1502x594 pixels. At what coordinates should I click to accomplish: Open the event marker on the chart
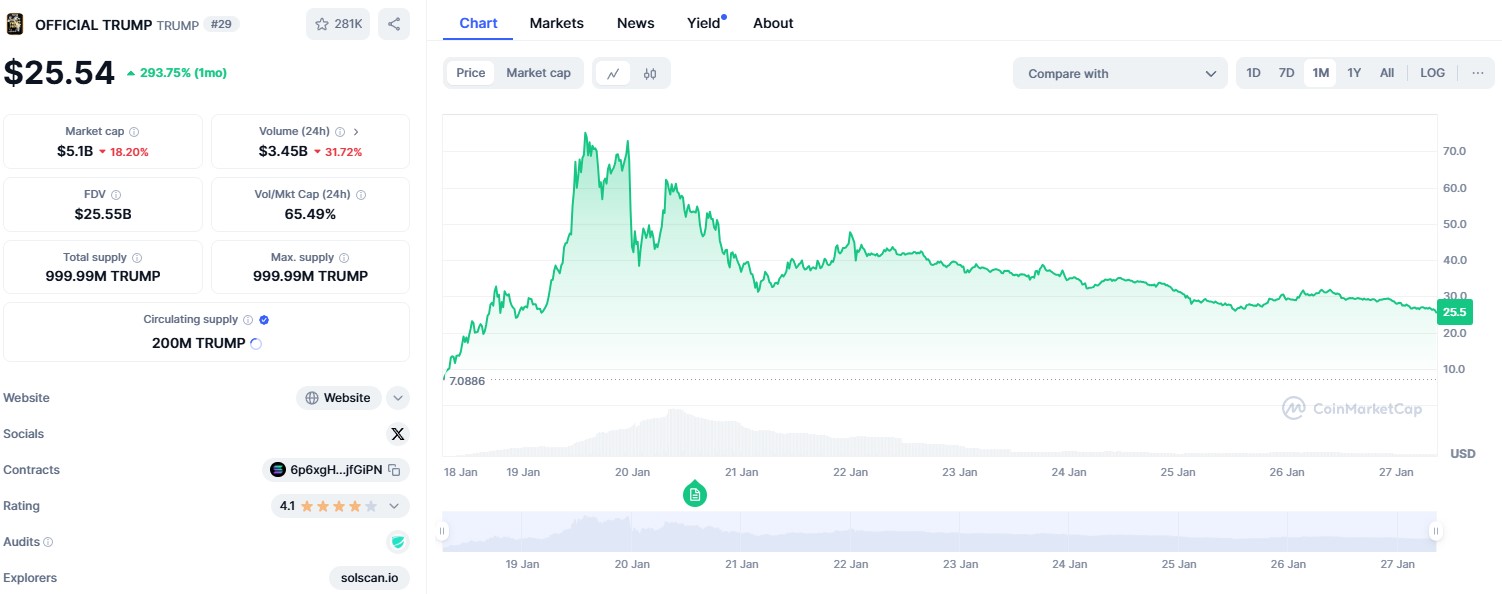694,493
